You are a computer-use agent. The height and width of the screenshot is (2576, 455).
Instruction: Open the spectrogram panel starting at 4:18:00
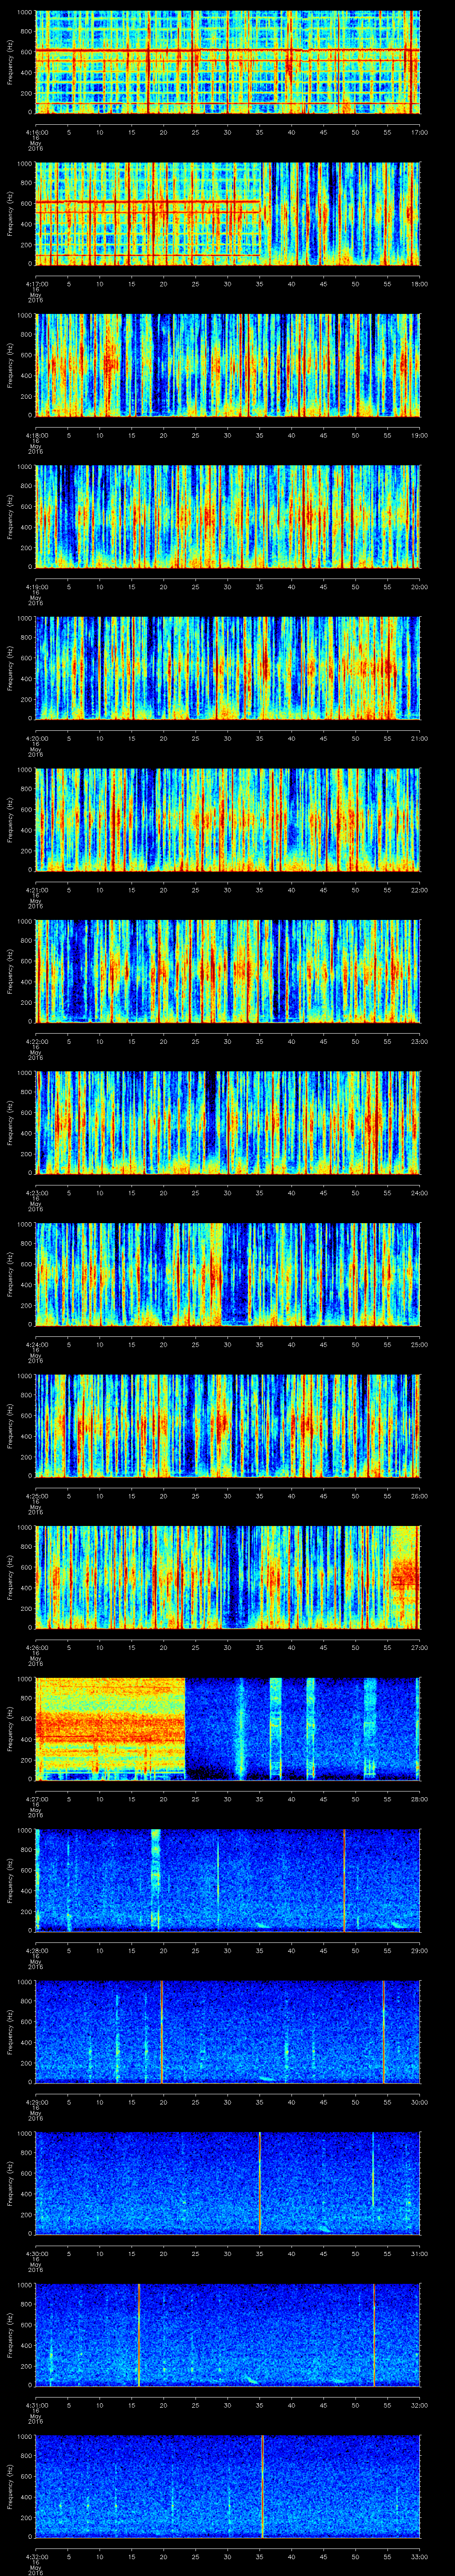[227, 366]
